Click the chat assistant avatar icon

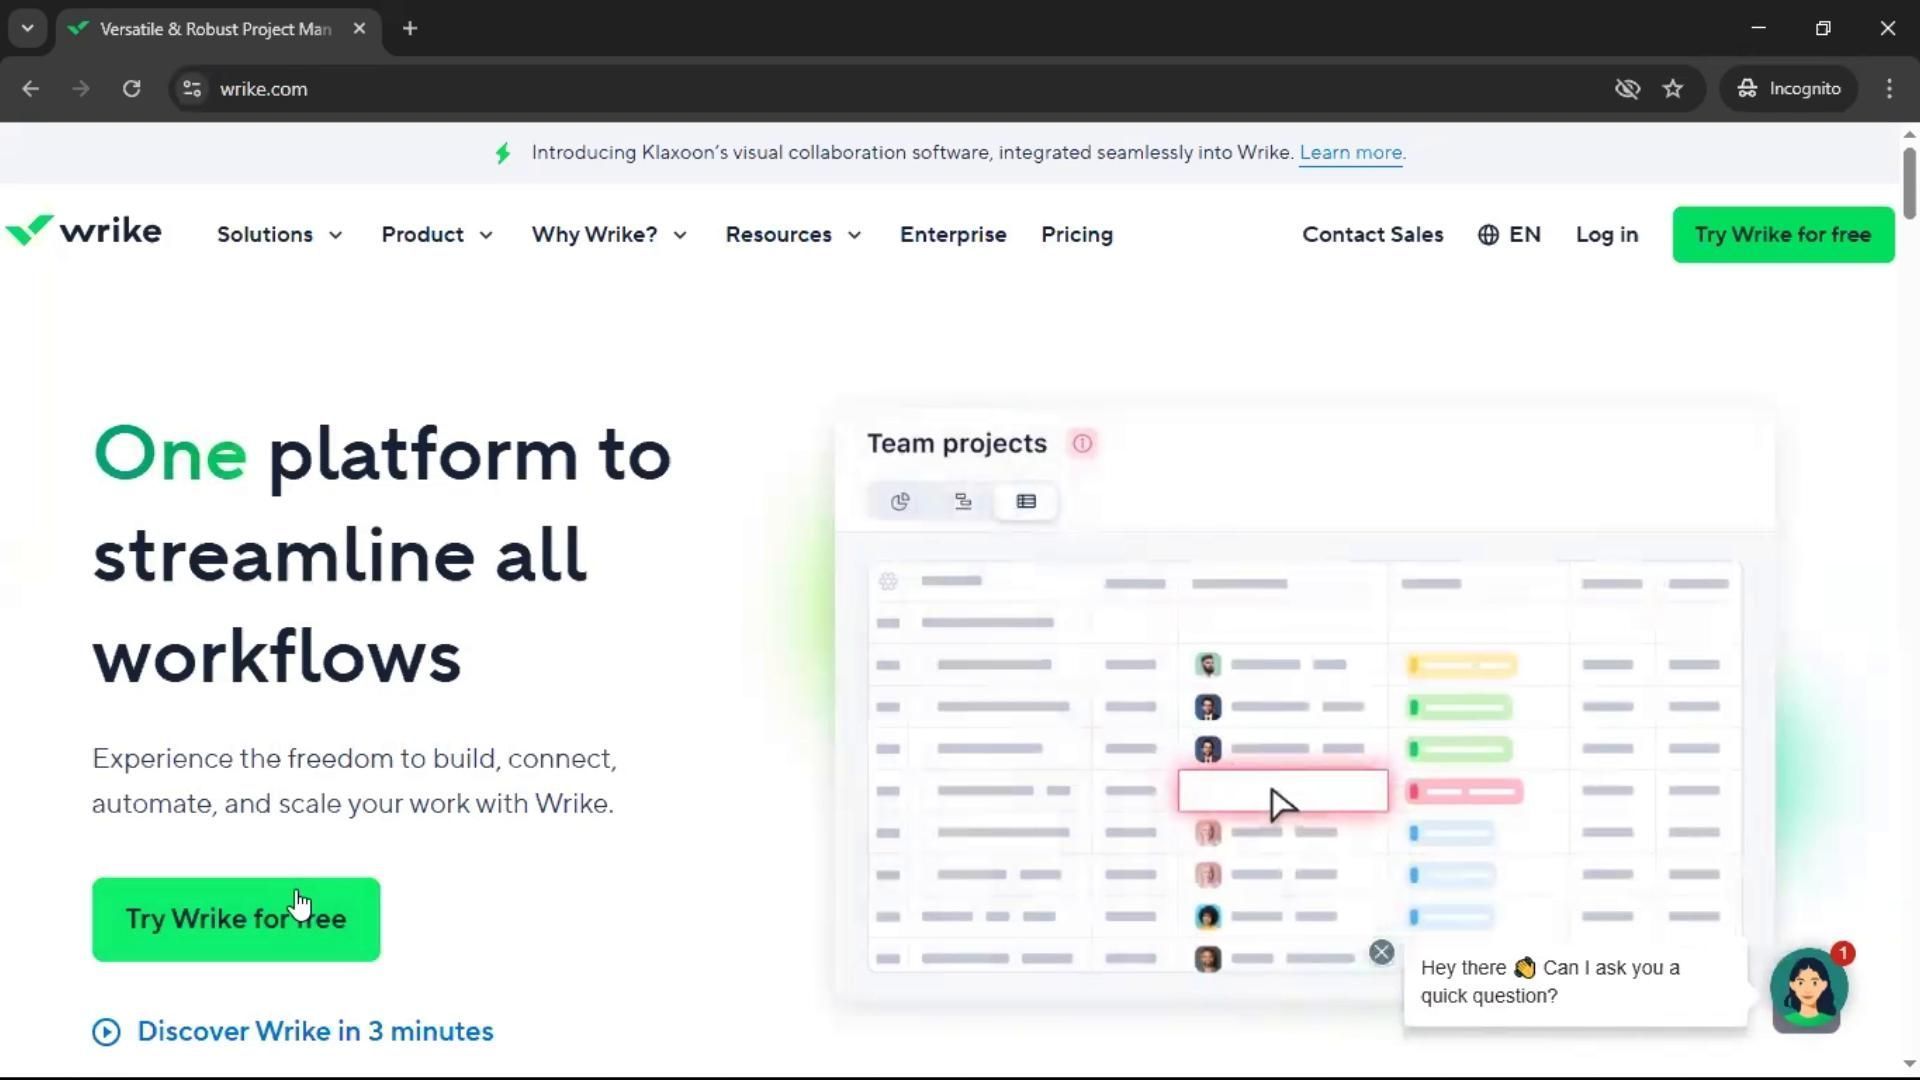[1807, 989]
